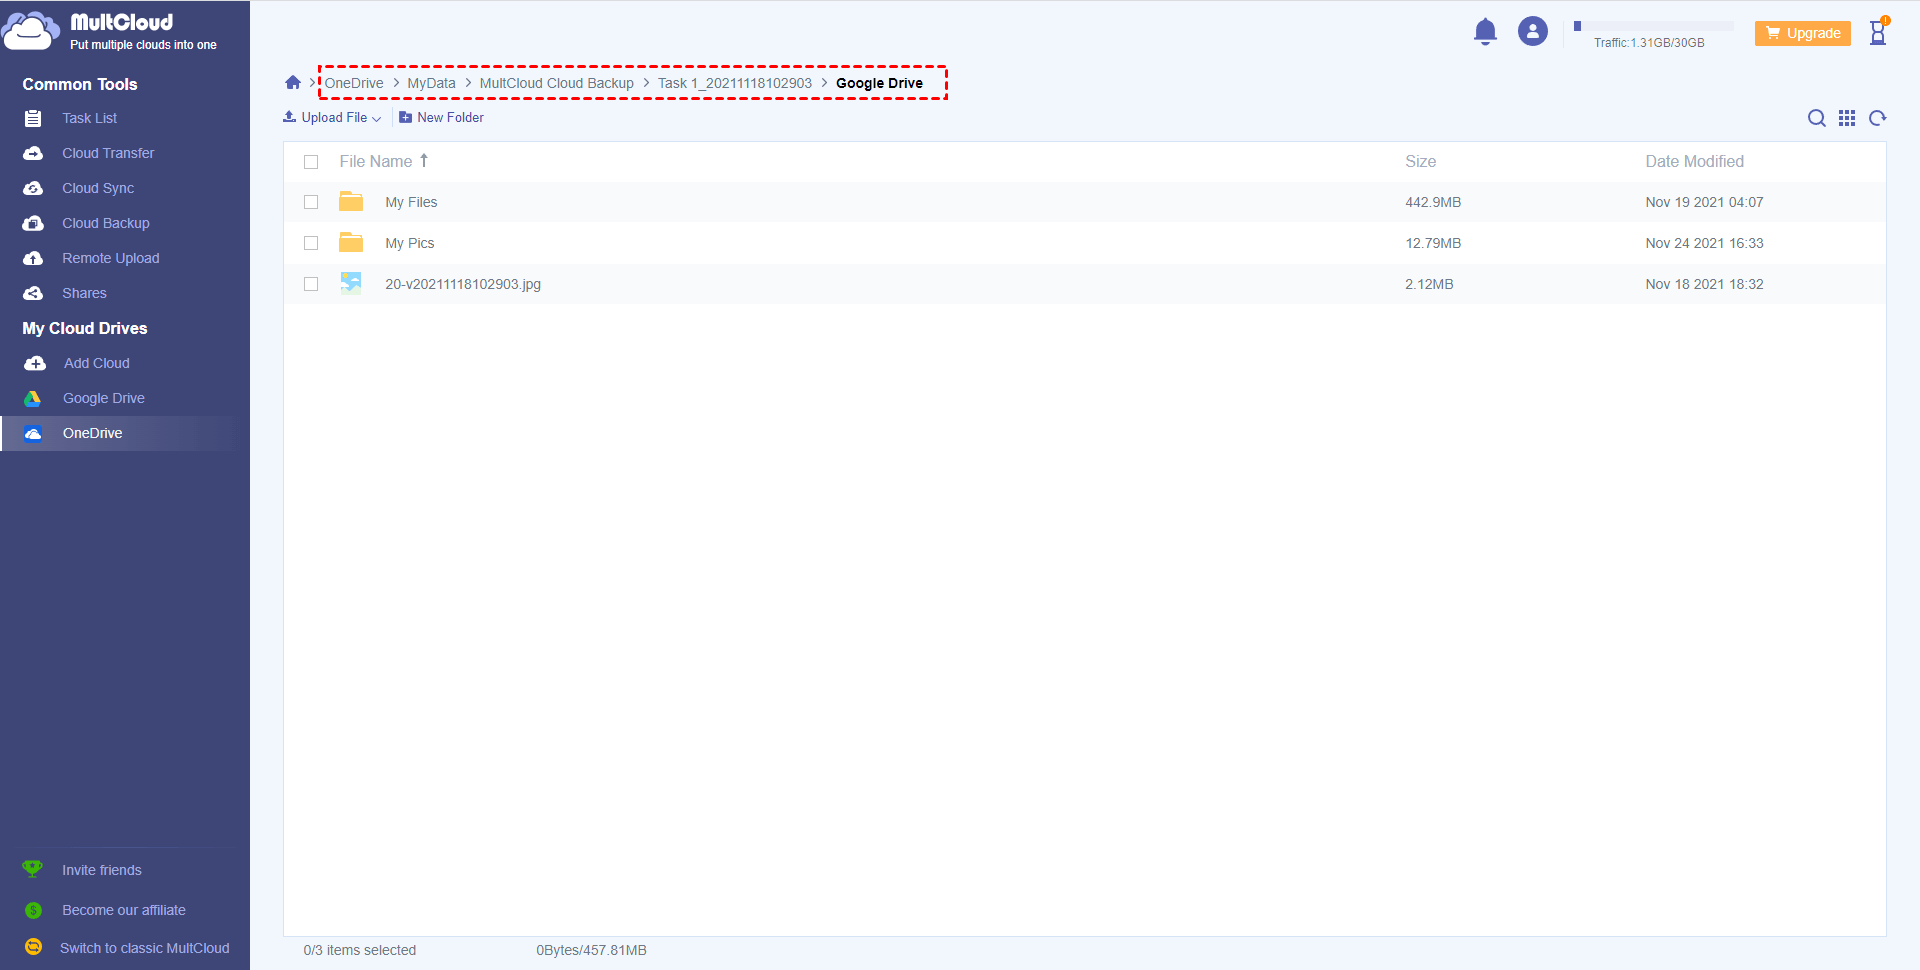1920x970 pixels.
Task: Click the Add Cloud plus icon
Action: click(x=35, y=363)
